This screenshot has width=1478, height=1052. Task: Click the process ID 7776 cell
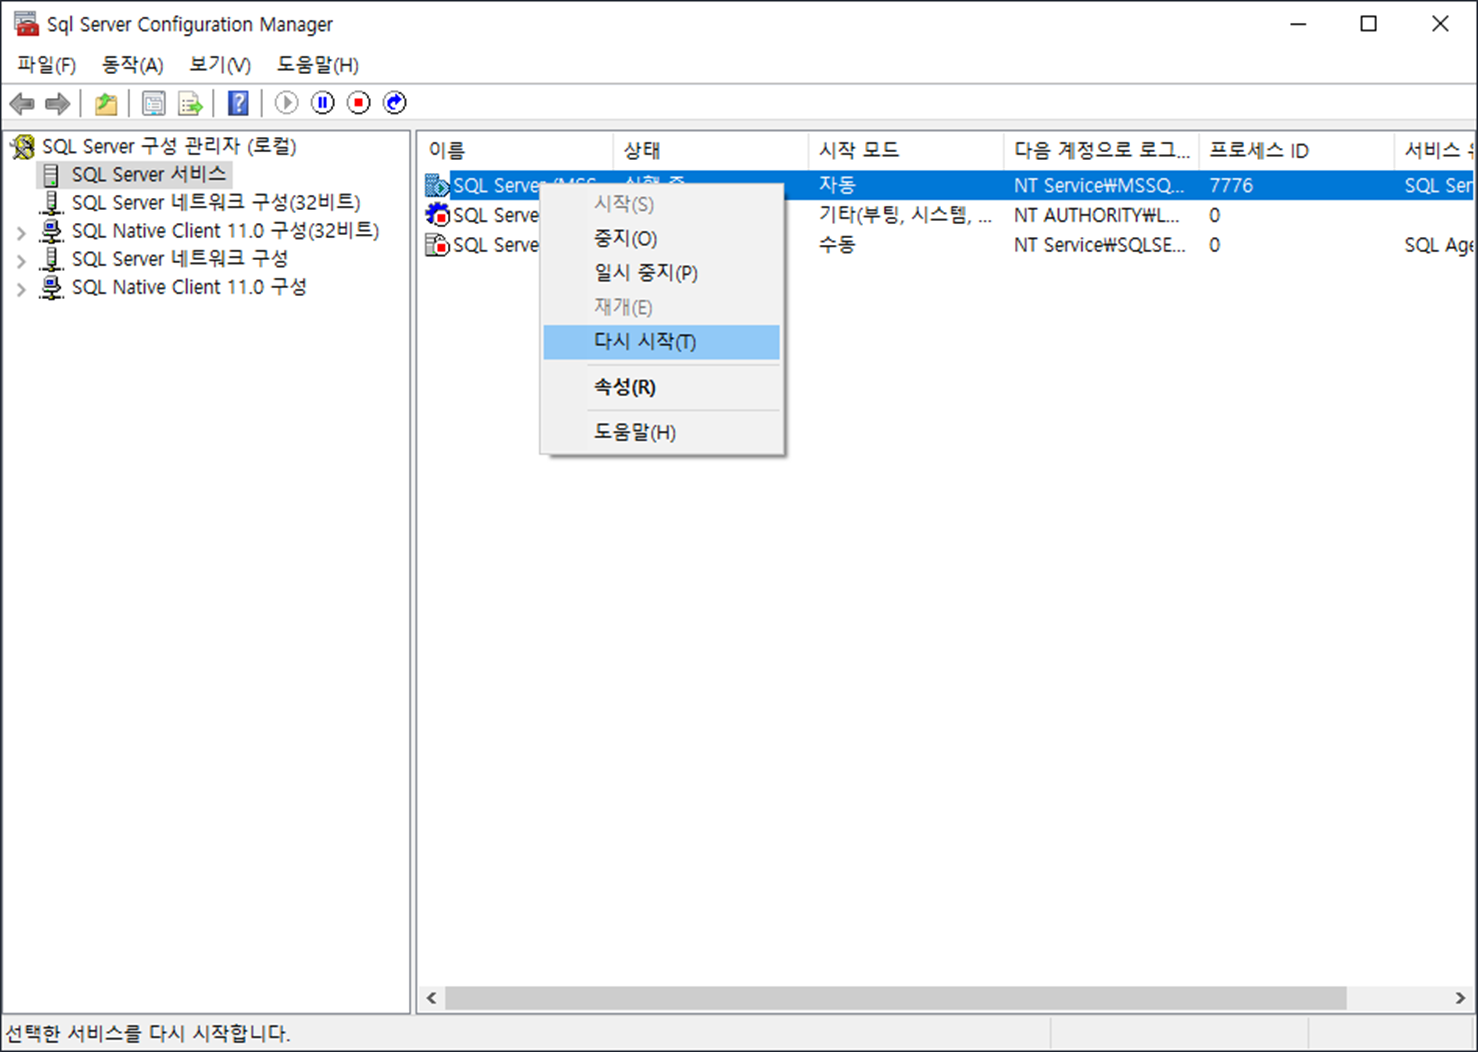pos(1231,185)
